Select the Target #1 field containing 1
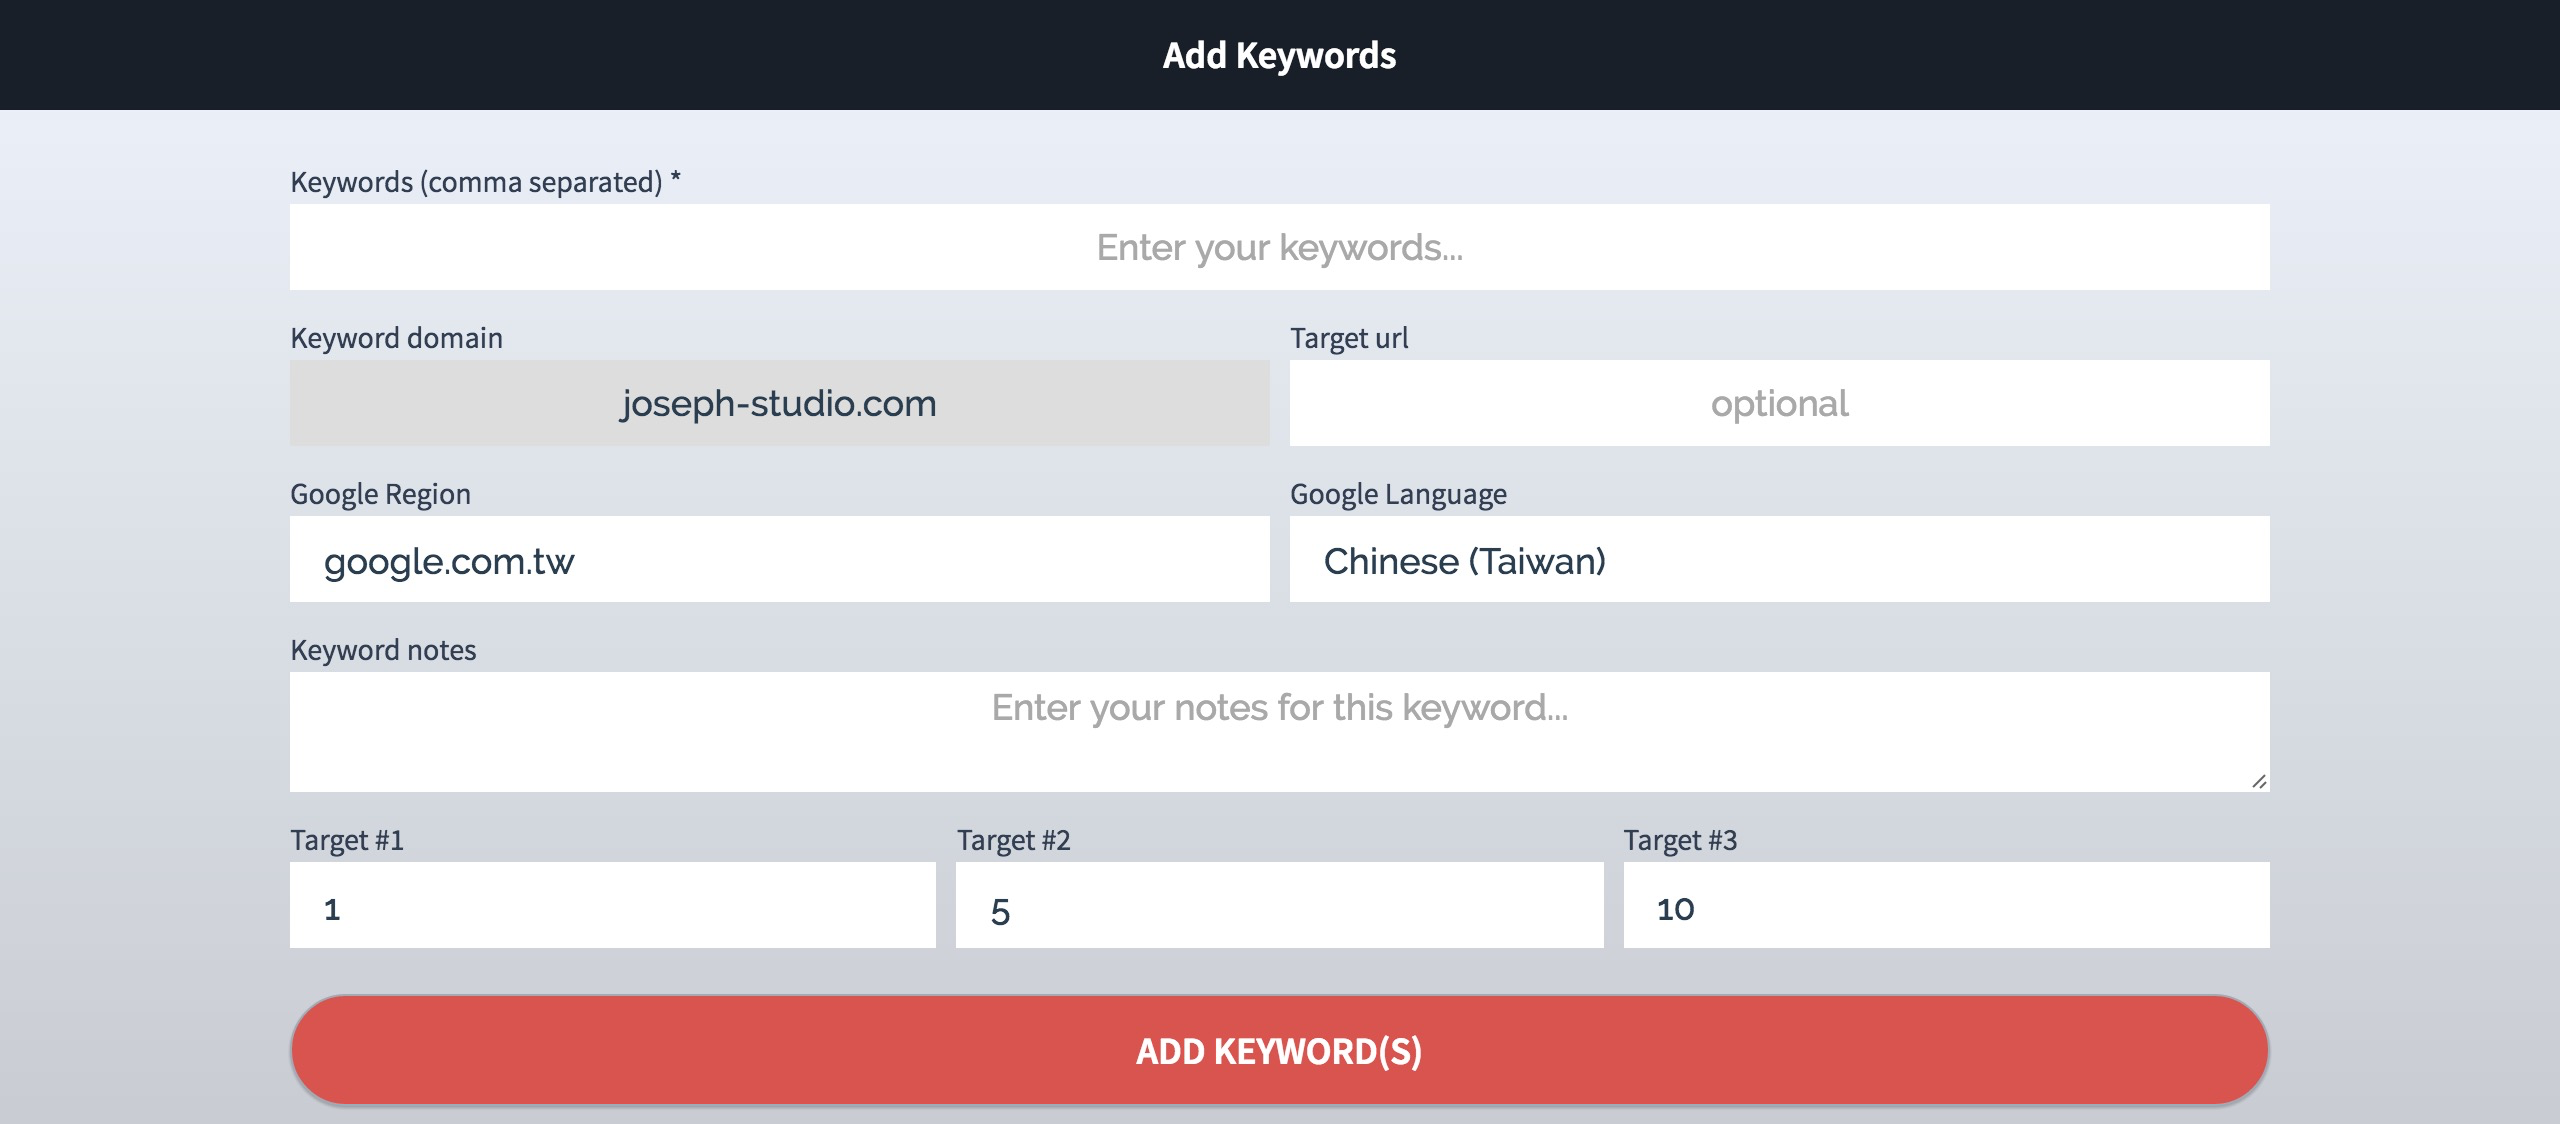 612,905
